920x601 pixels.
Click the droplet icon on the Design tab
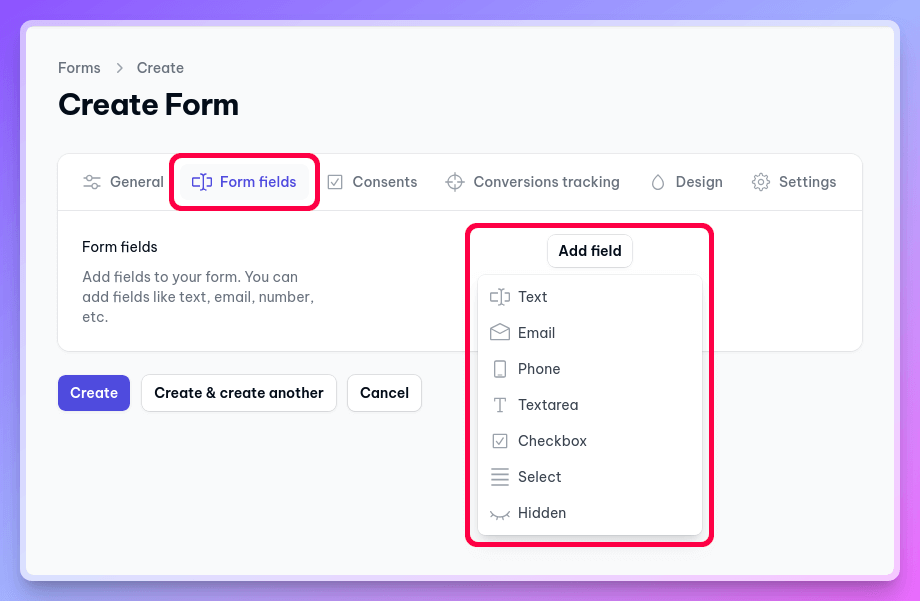tap(658, 182)
